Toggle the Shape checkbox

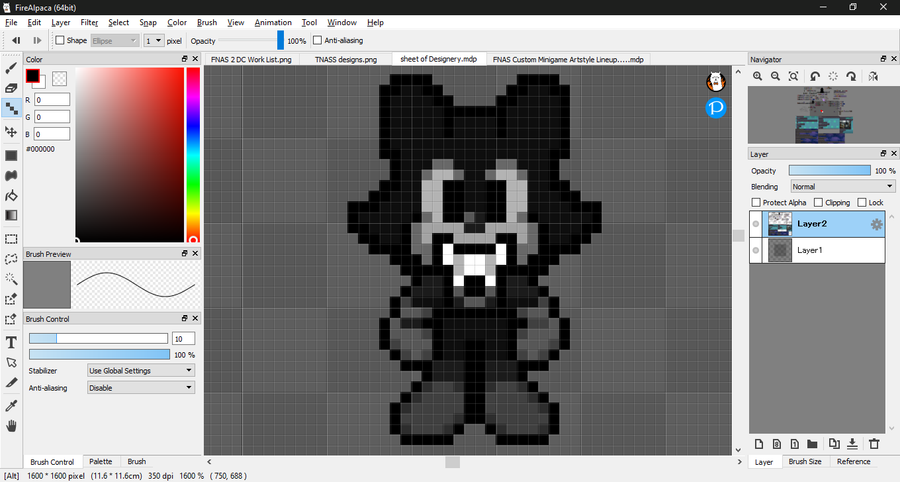pyautogui.click(x=60, y=40)
